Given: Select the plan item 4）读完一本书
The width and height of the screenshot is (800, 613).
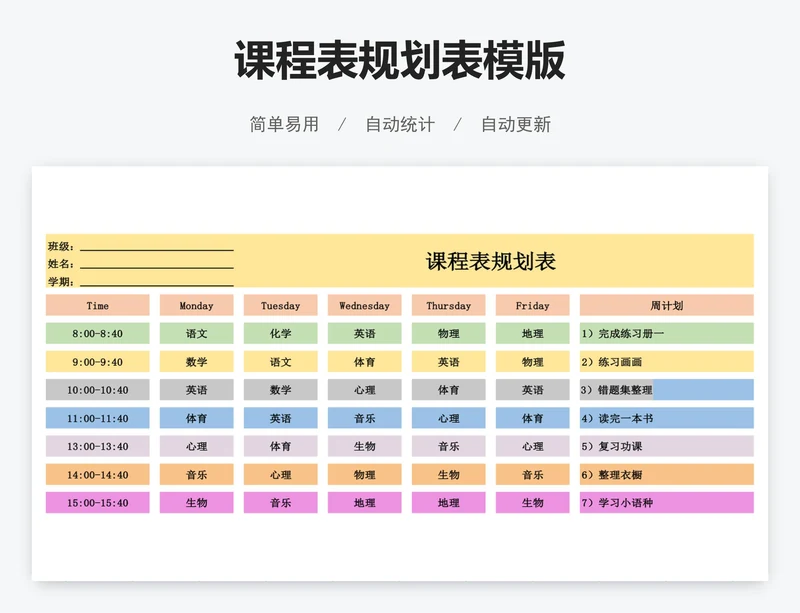Looking at the screenshot, I should 666,419.
